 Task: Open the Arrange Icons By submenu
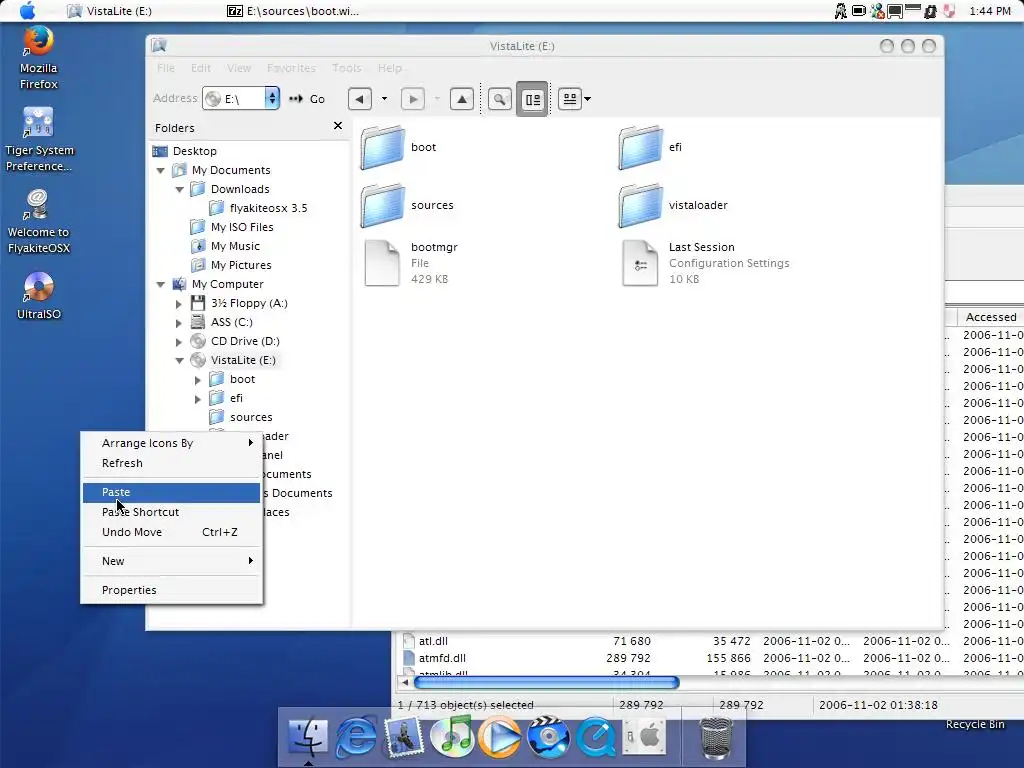tap(171, 443)
